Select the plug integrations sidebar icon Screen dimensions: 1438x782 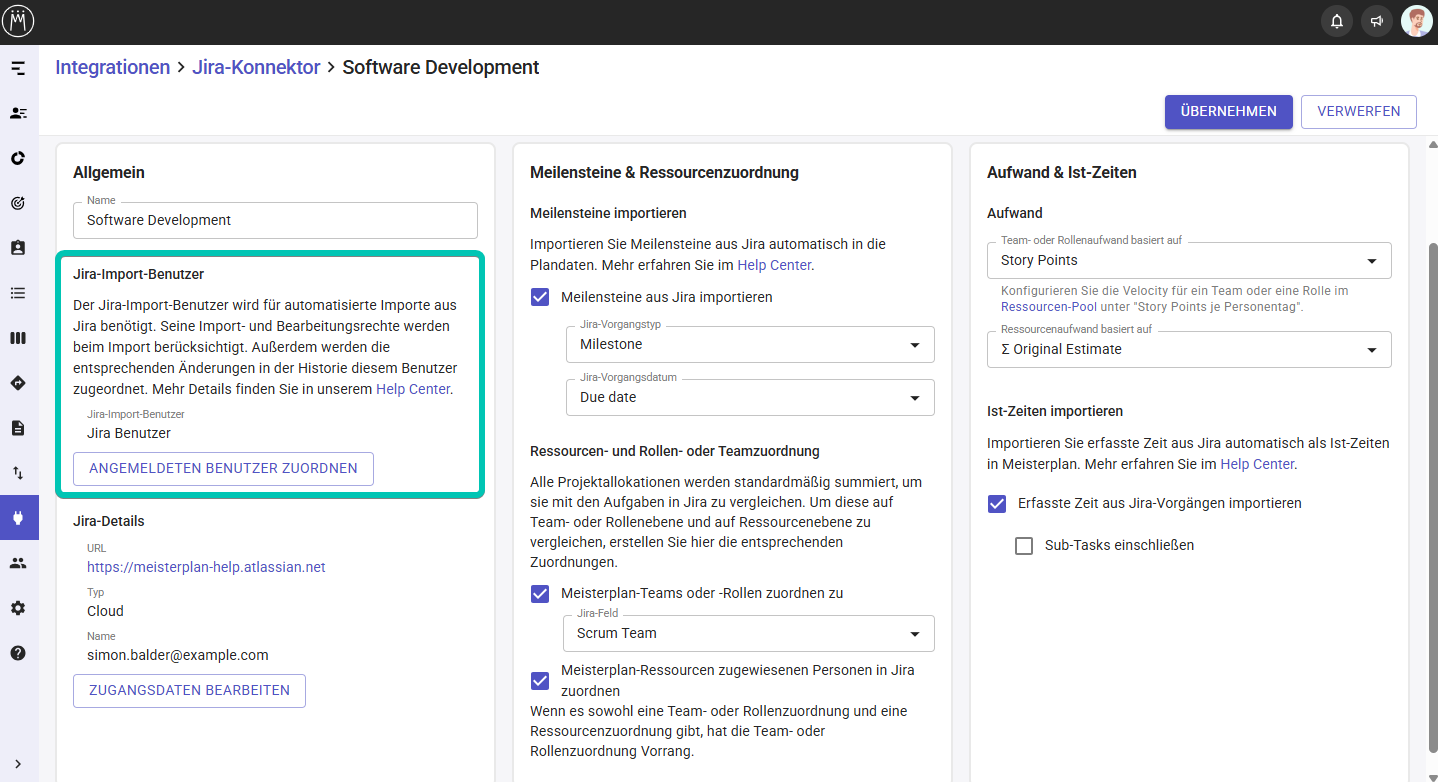point(18,518)
